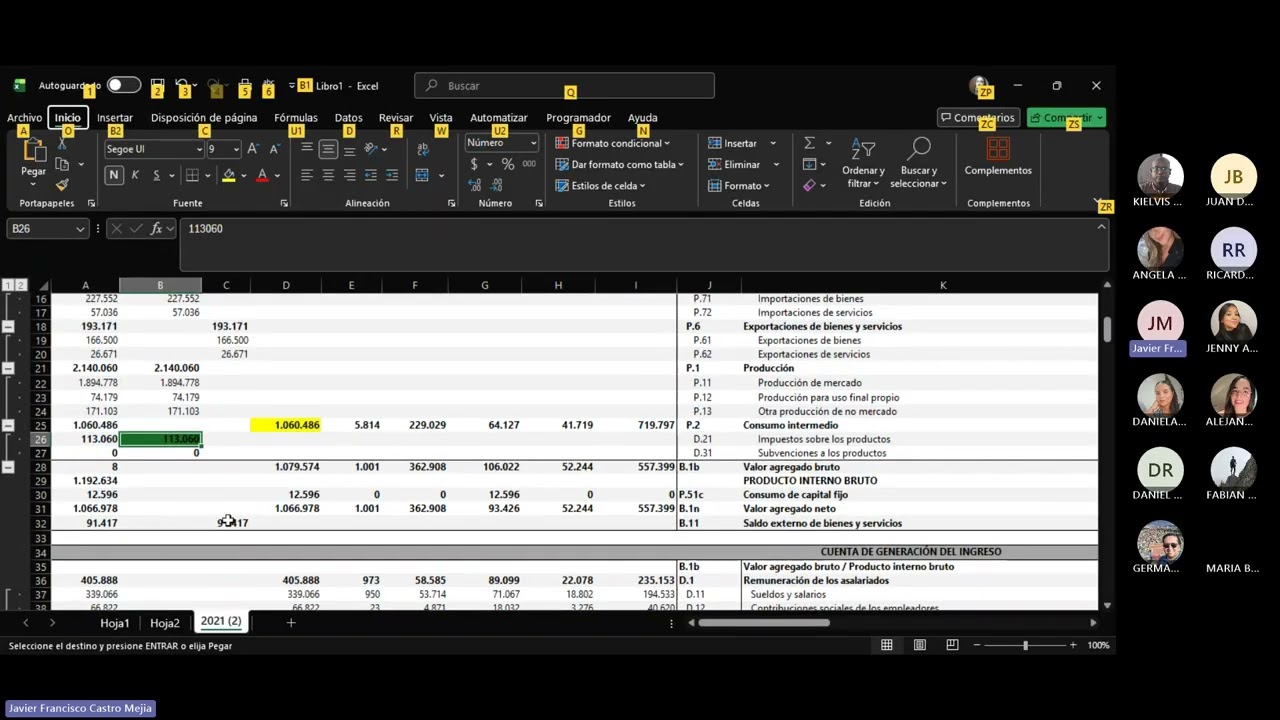Switch to Page Break Preview in status bar

952,645
